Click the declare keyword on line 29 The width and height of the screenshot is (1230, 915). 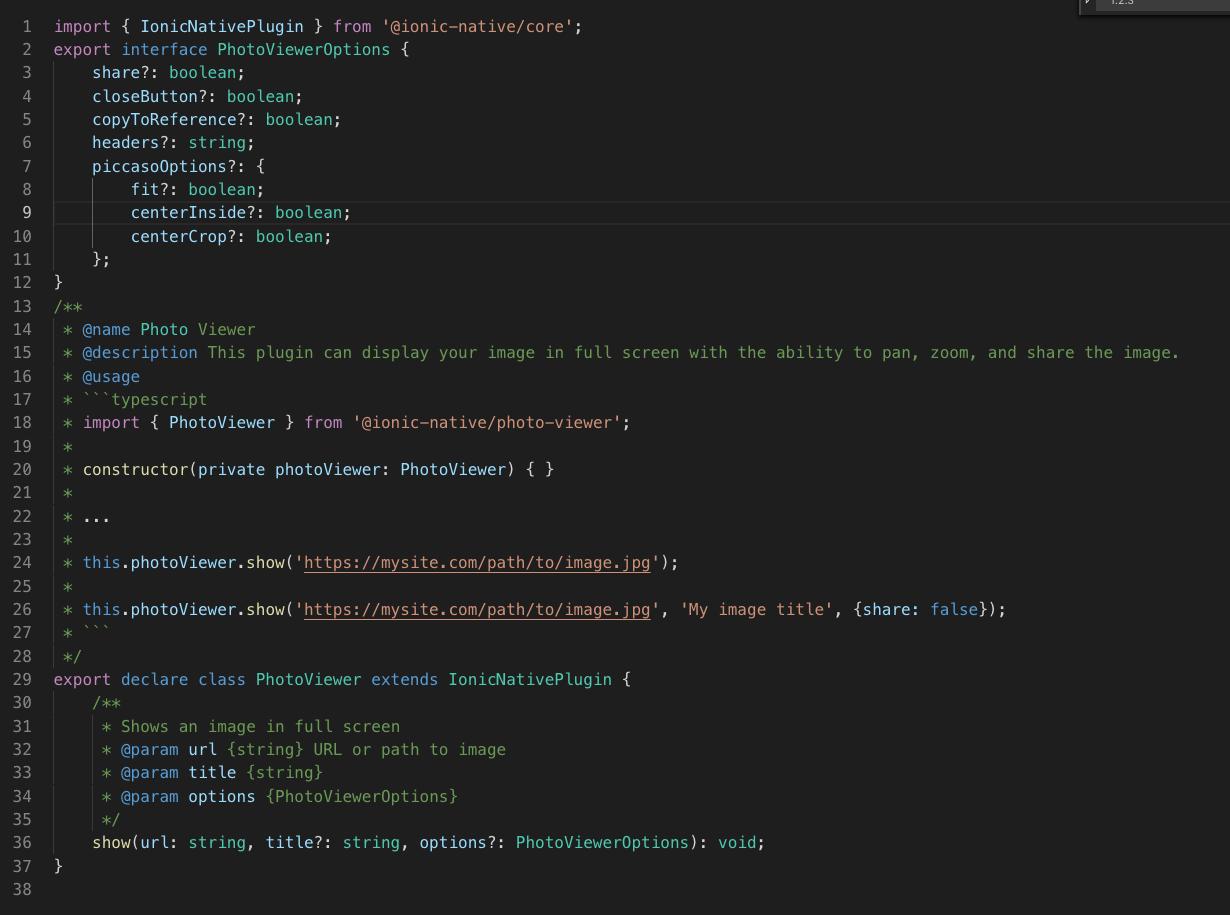(154, 679)
